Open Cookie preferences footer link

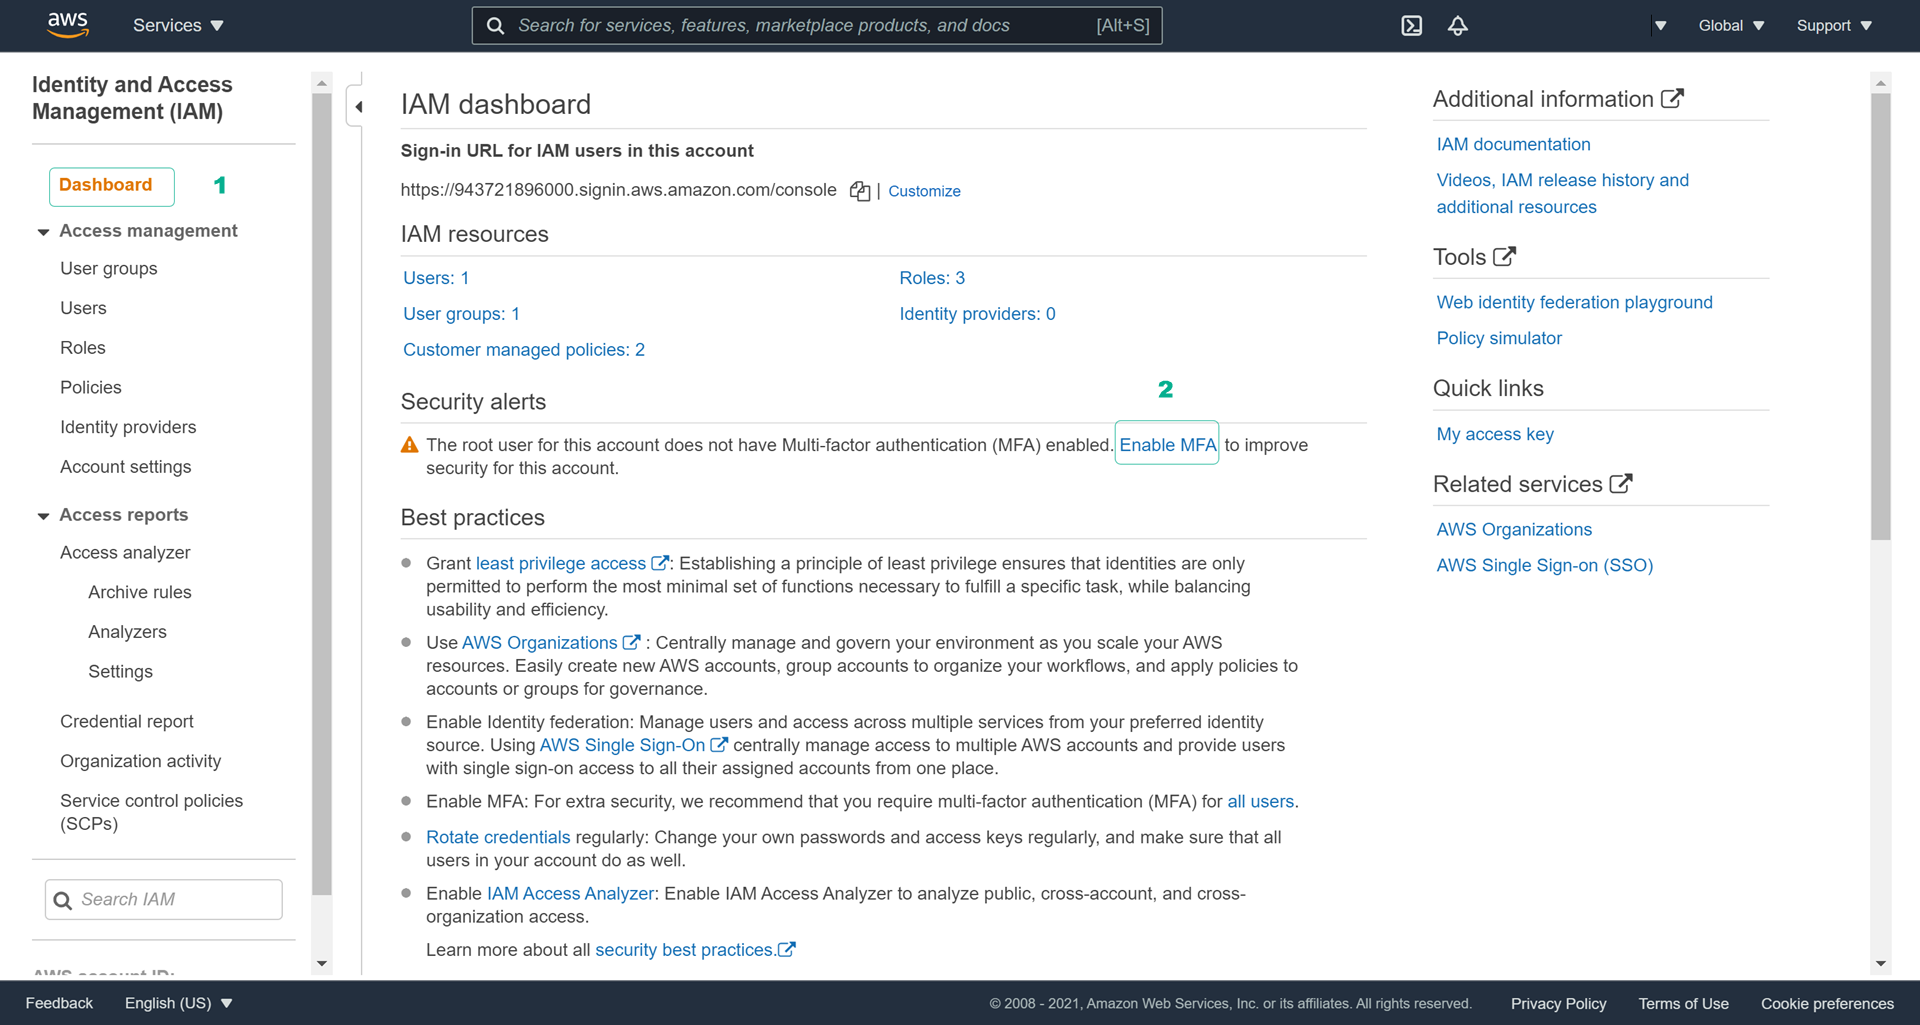pyautogui.click(x=1827, y=1004)
